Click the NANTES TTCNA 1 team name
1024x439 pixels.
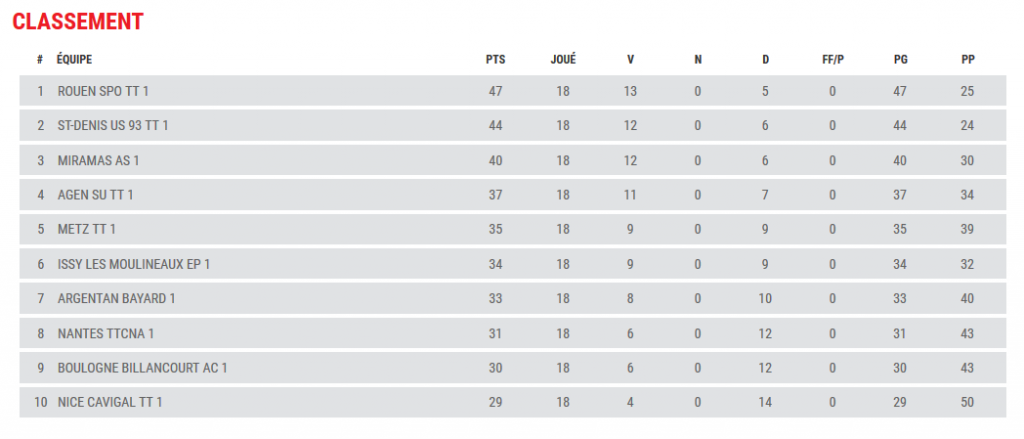[106, 333]
